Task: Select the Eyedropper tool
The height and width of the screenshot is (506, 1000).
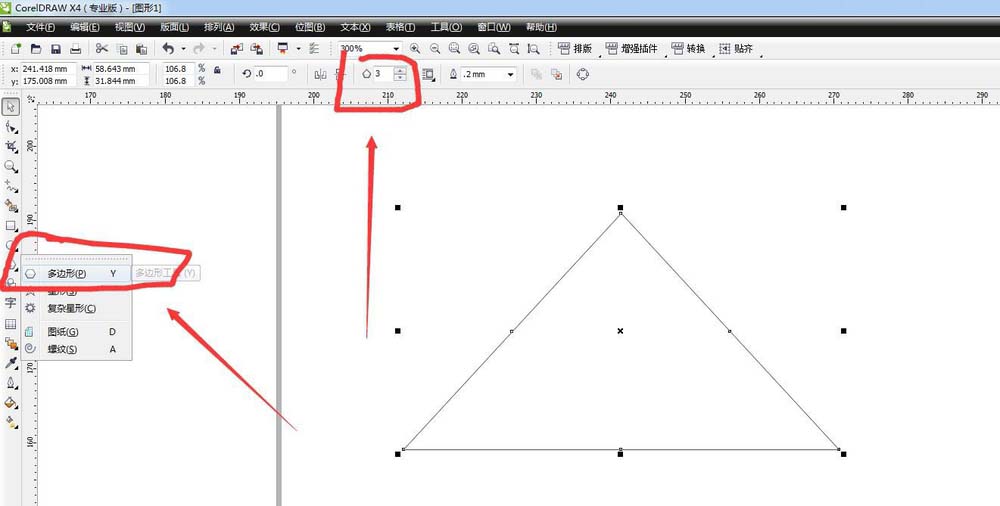Action: tap(11, 364)
